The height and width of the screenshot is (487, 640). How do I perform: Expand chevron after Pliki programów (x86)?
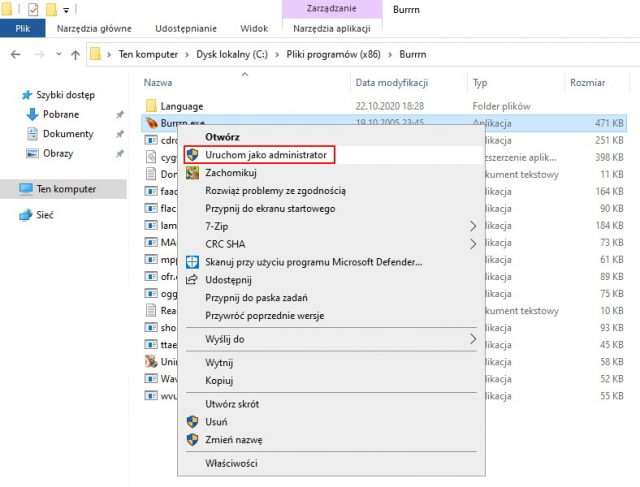coord(390,55)
